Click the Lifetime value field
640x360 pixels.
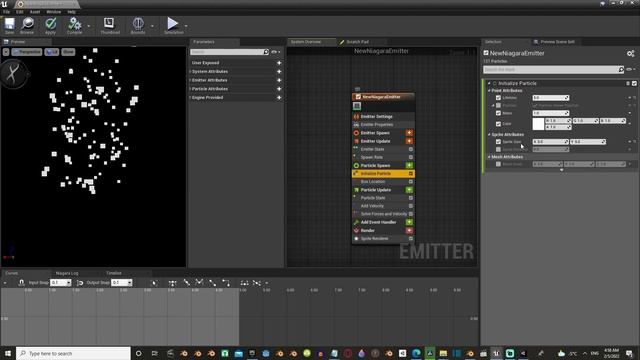coord(550,98)
